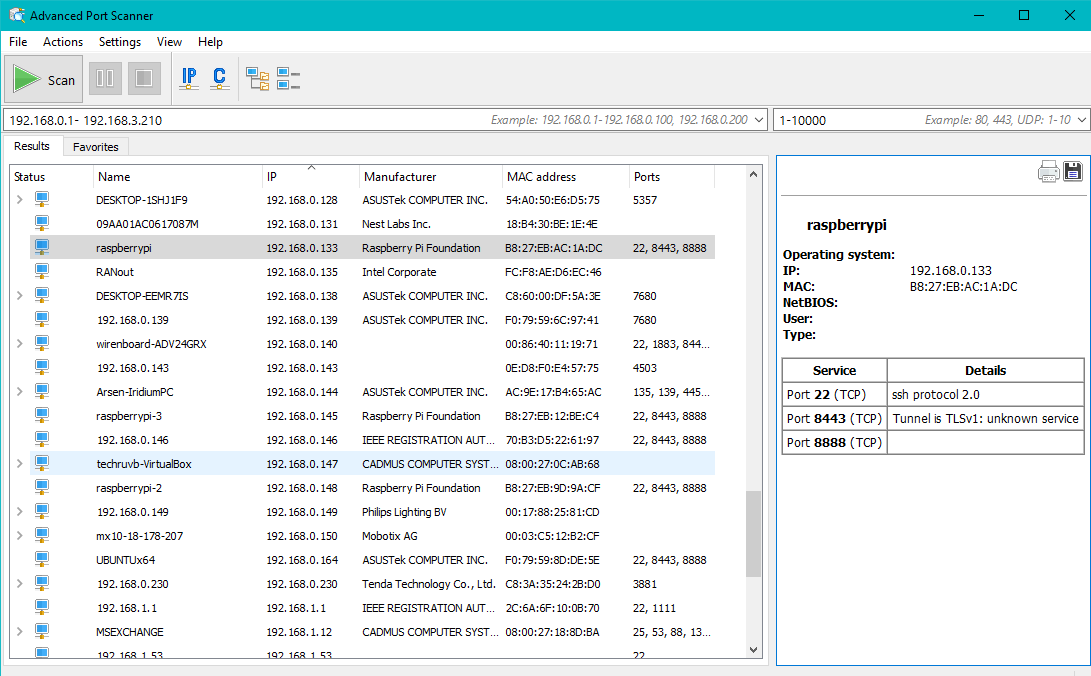1091x676 pixels.
Task: Open the IP range history dropdown
Action: coord(757,120)
